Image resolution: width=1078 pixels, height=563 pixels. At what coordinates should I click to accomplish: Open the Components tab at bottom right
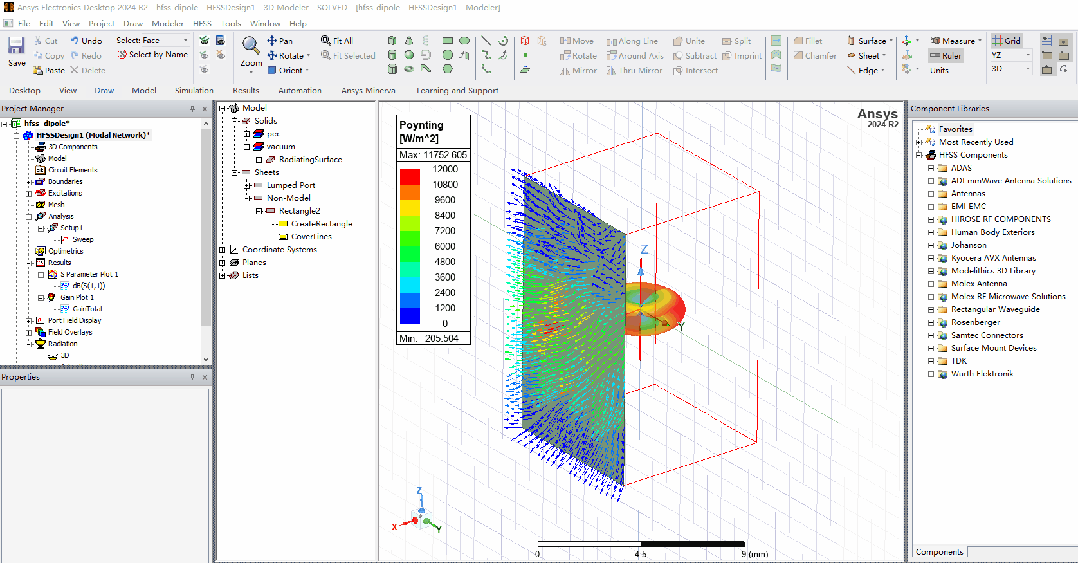click(x=939, y=552)
